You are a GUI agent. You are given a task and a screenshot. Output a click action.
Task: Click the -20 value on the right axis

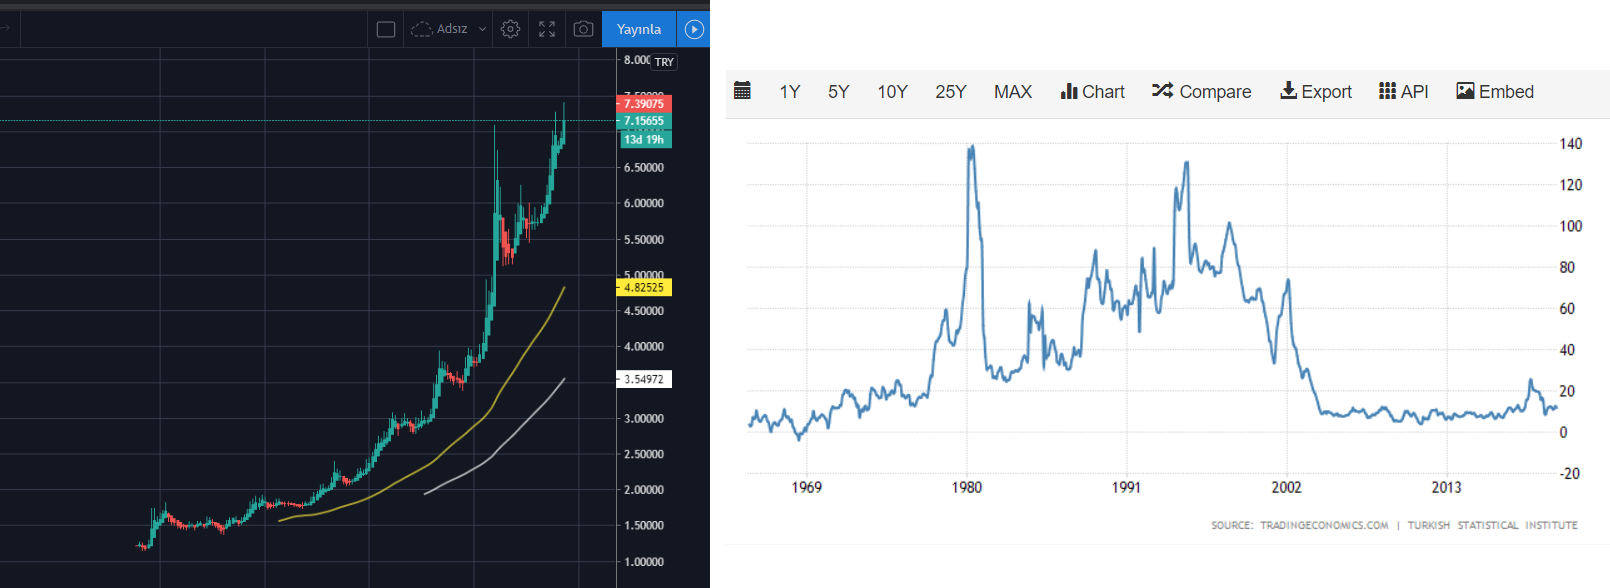(x=1570, y=474)
